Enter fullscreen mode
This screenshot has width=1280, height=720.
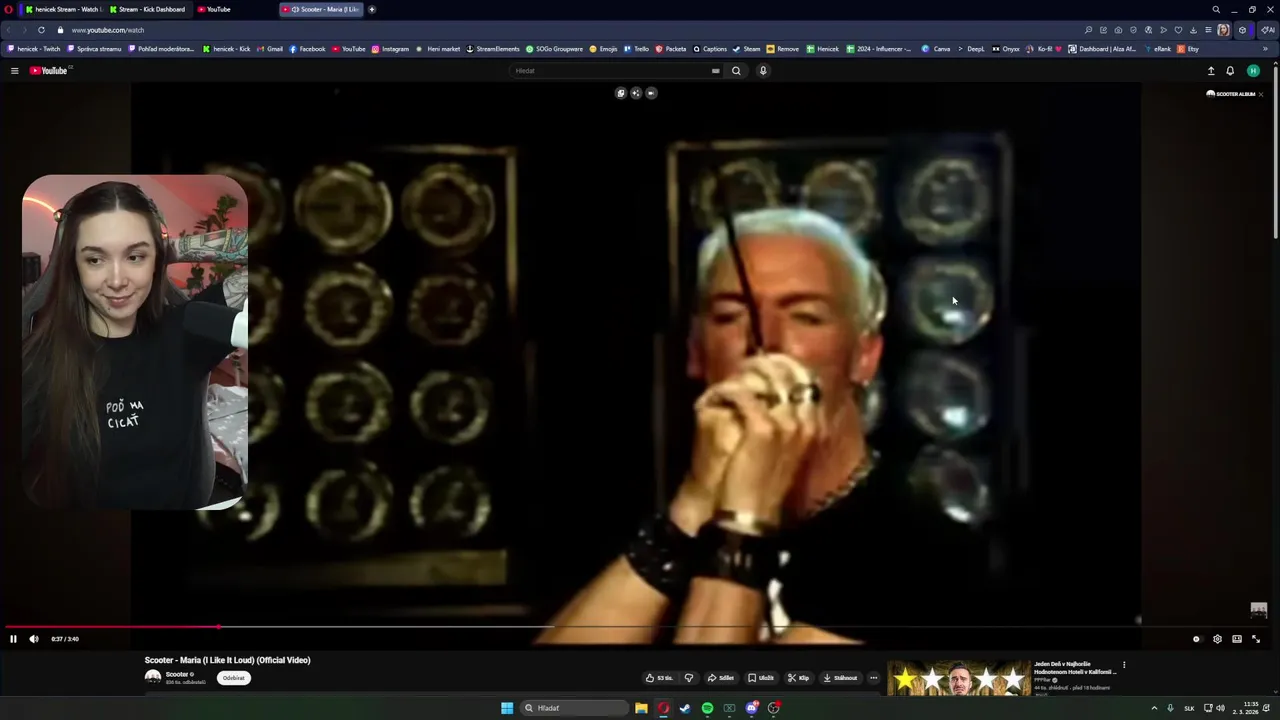[1256, 639]
